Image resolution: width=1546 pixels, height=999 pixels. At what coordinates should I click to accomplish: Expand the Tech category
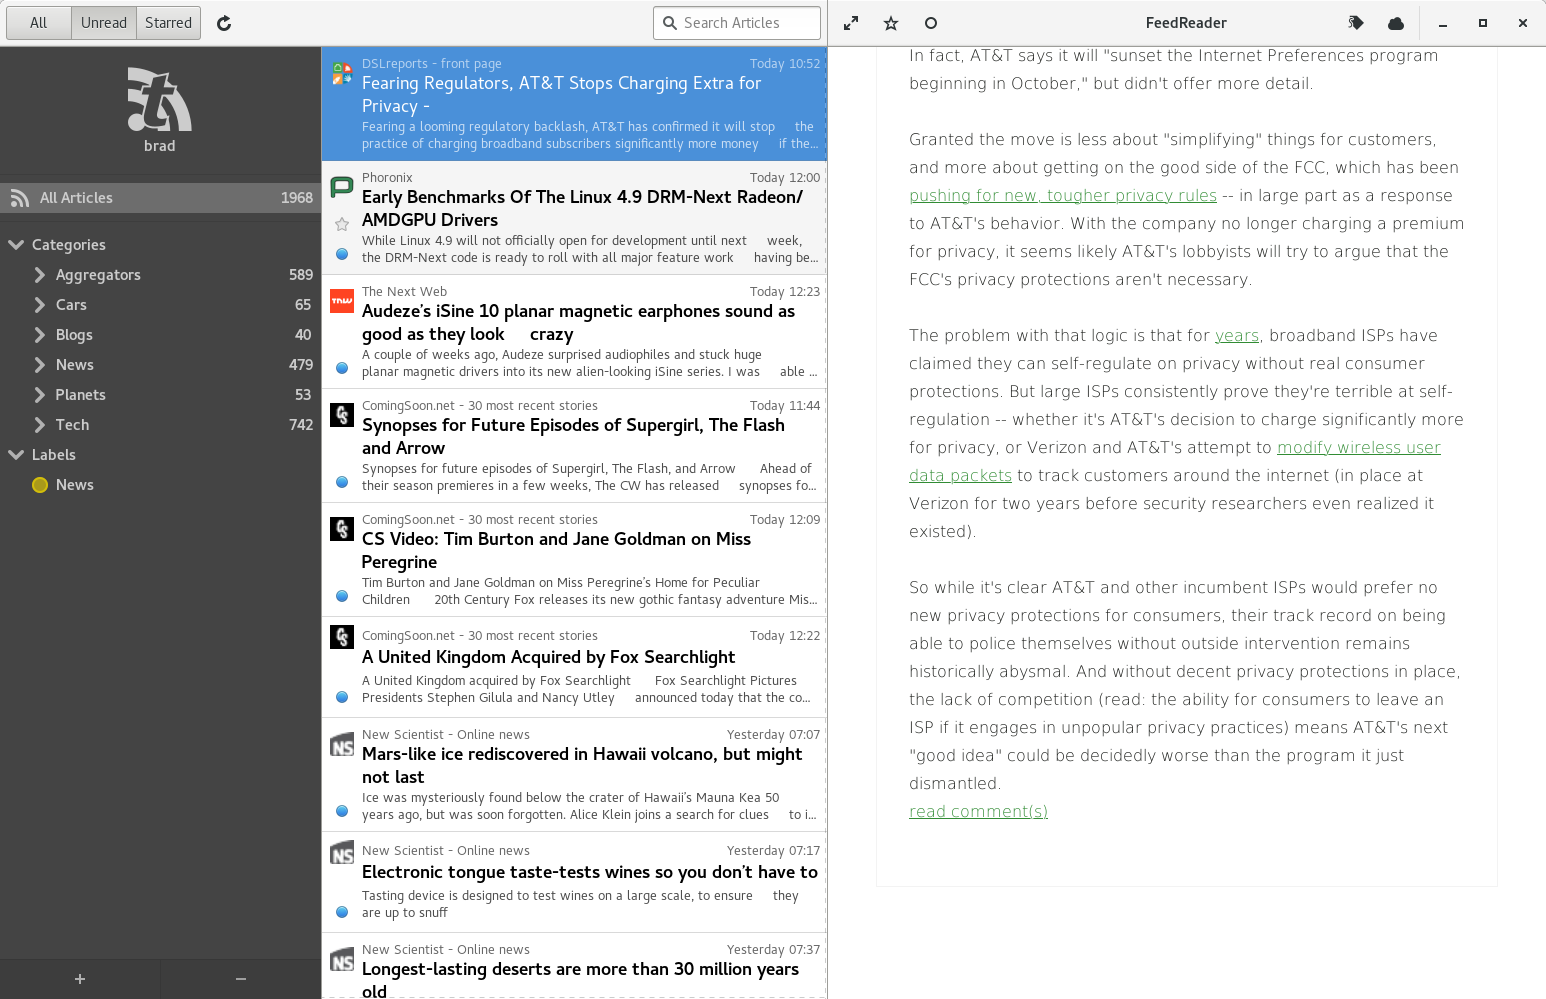(x=40, y=425)
